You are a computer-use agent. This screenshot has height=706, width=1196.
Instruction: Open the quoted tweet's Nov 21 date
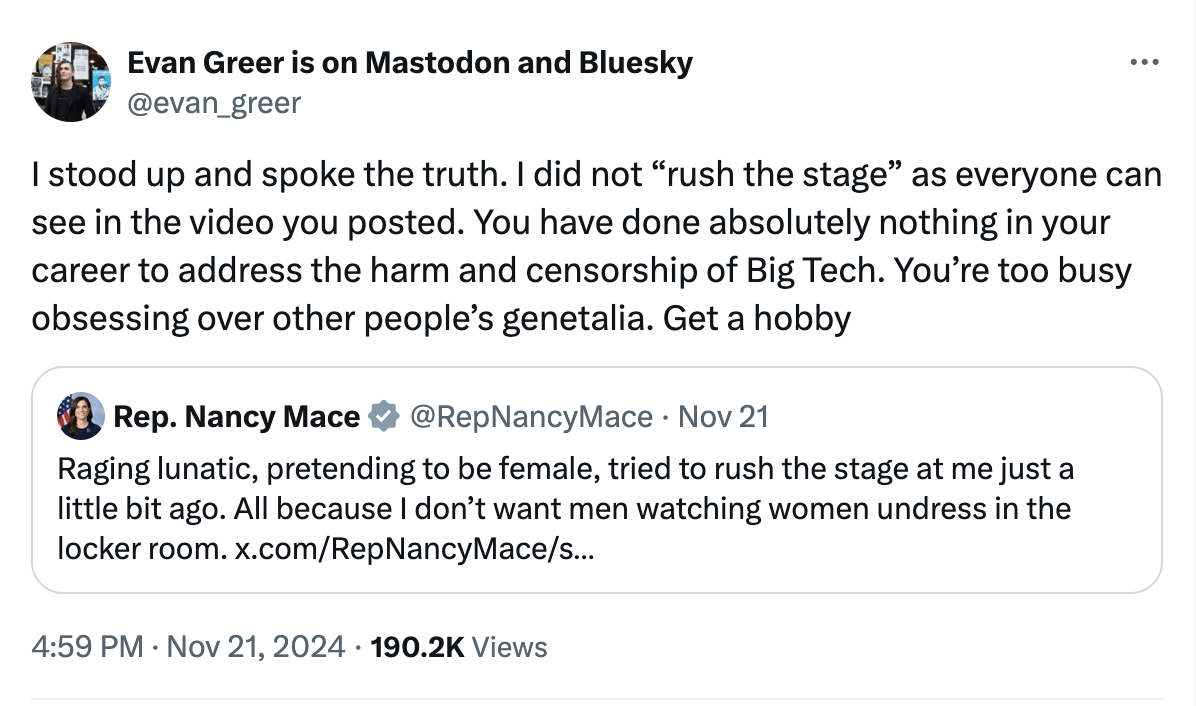pos(723,416)
